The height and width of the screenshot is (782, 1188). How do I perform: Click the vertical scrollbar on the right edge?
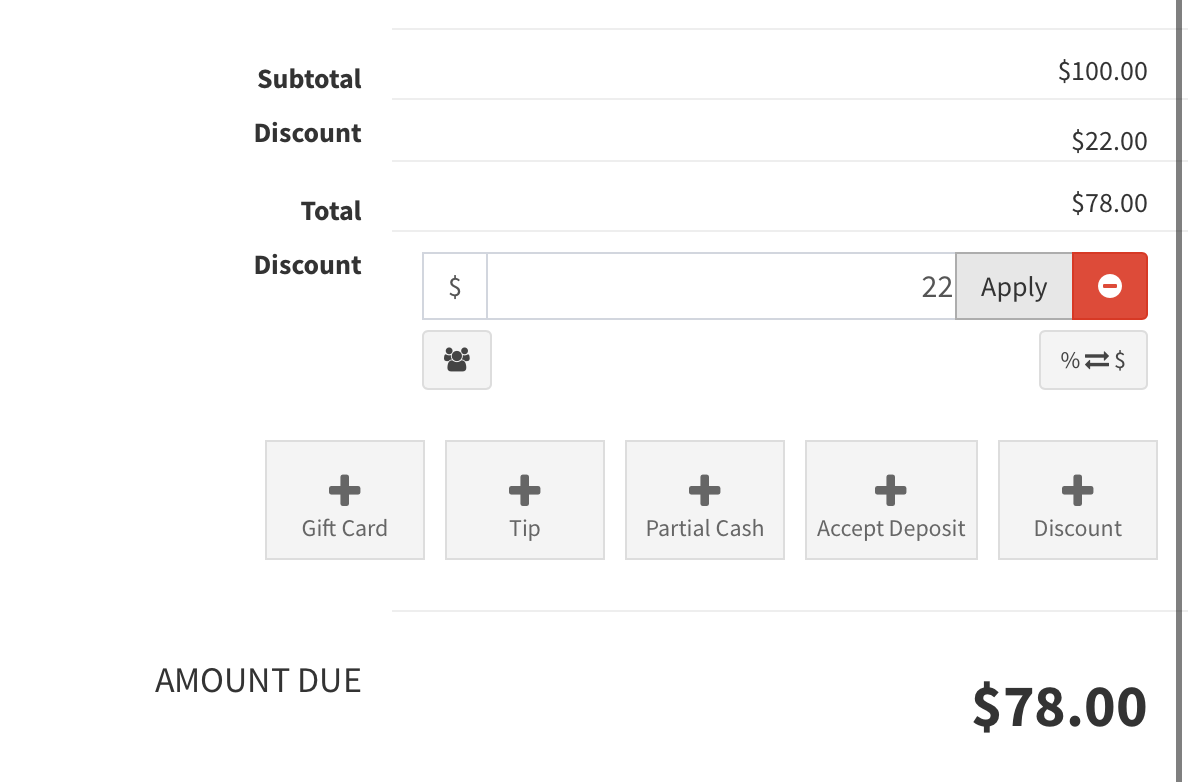(x=1180, y=400)
